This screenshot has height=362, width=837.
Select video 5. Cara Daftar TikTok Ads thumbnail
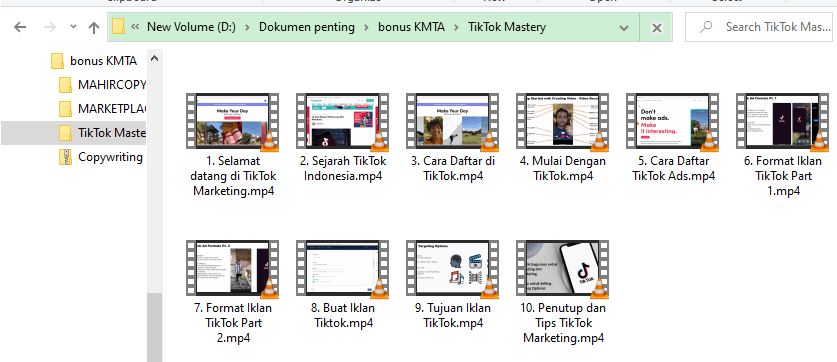pos(673,121)
